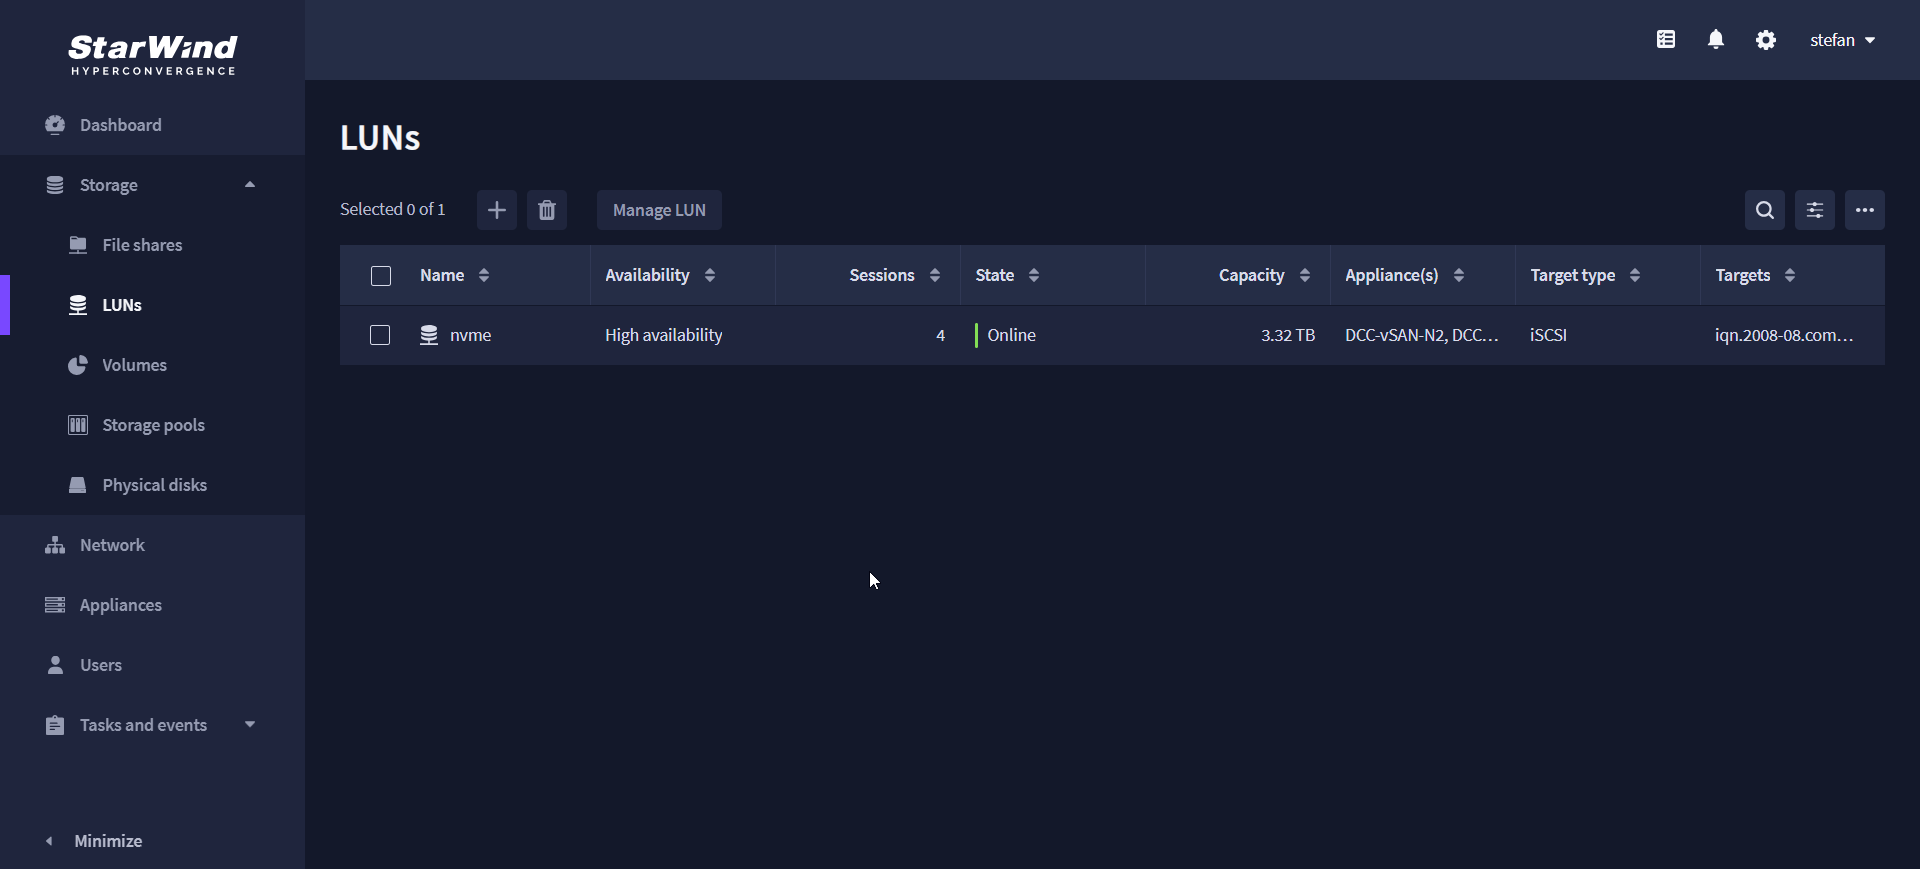Viewport: 1920px width, 869px height.
Task: Open notifications bell
Action: 1716,40
